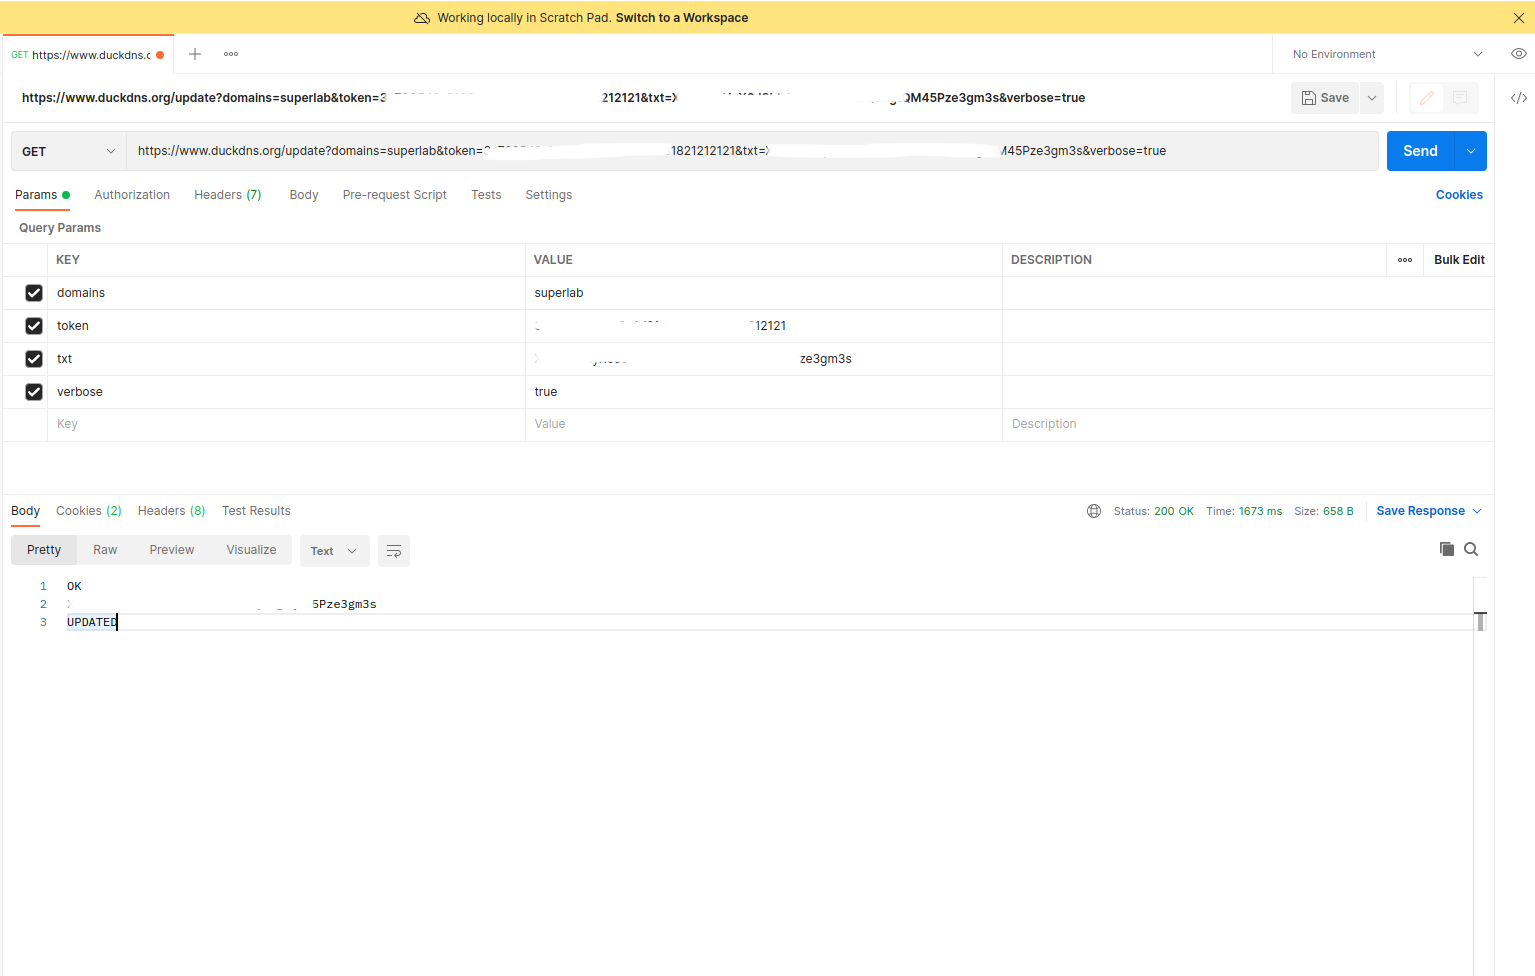Click the verbose value true cell

pyautogui.click(x=764, y=392)
